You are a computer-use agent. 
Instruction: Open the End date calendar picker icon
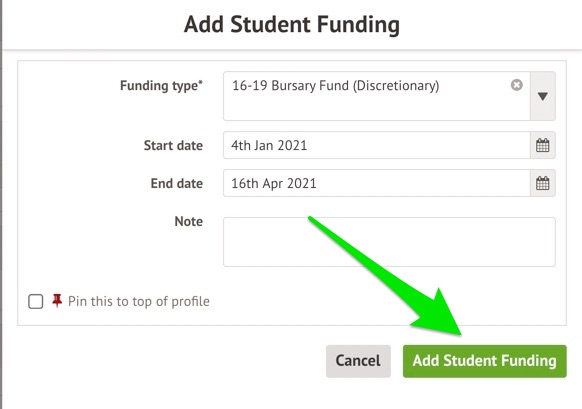(x=543, y=183)
